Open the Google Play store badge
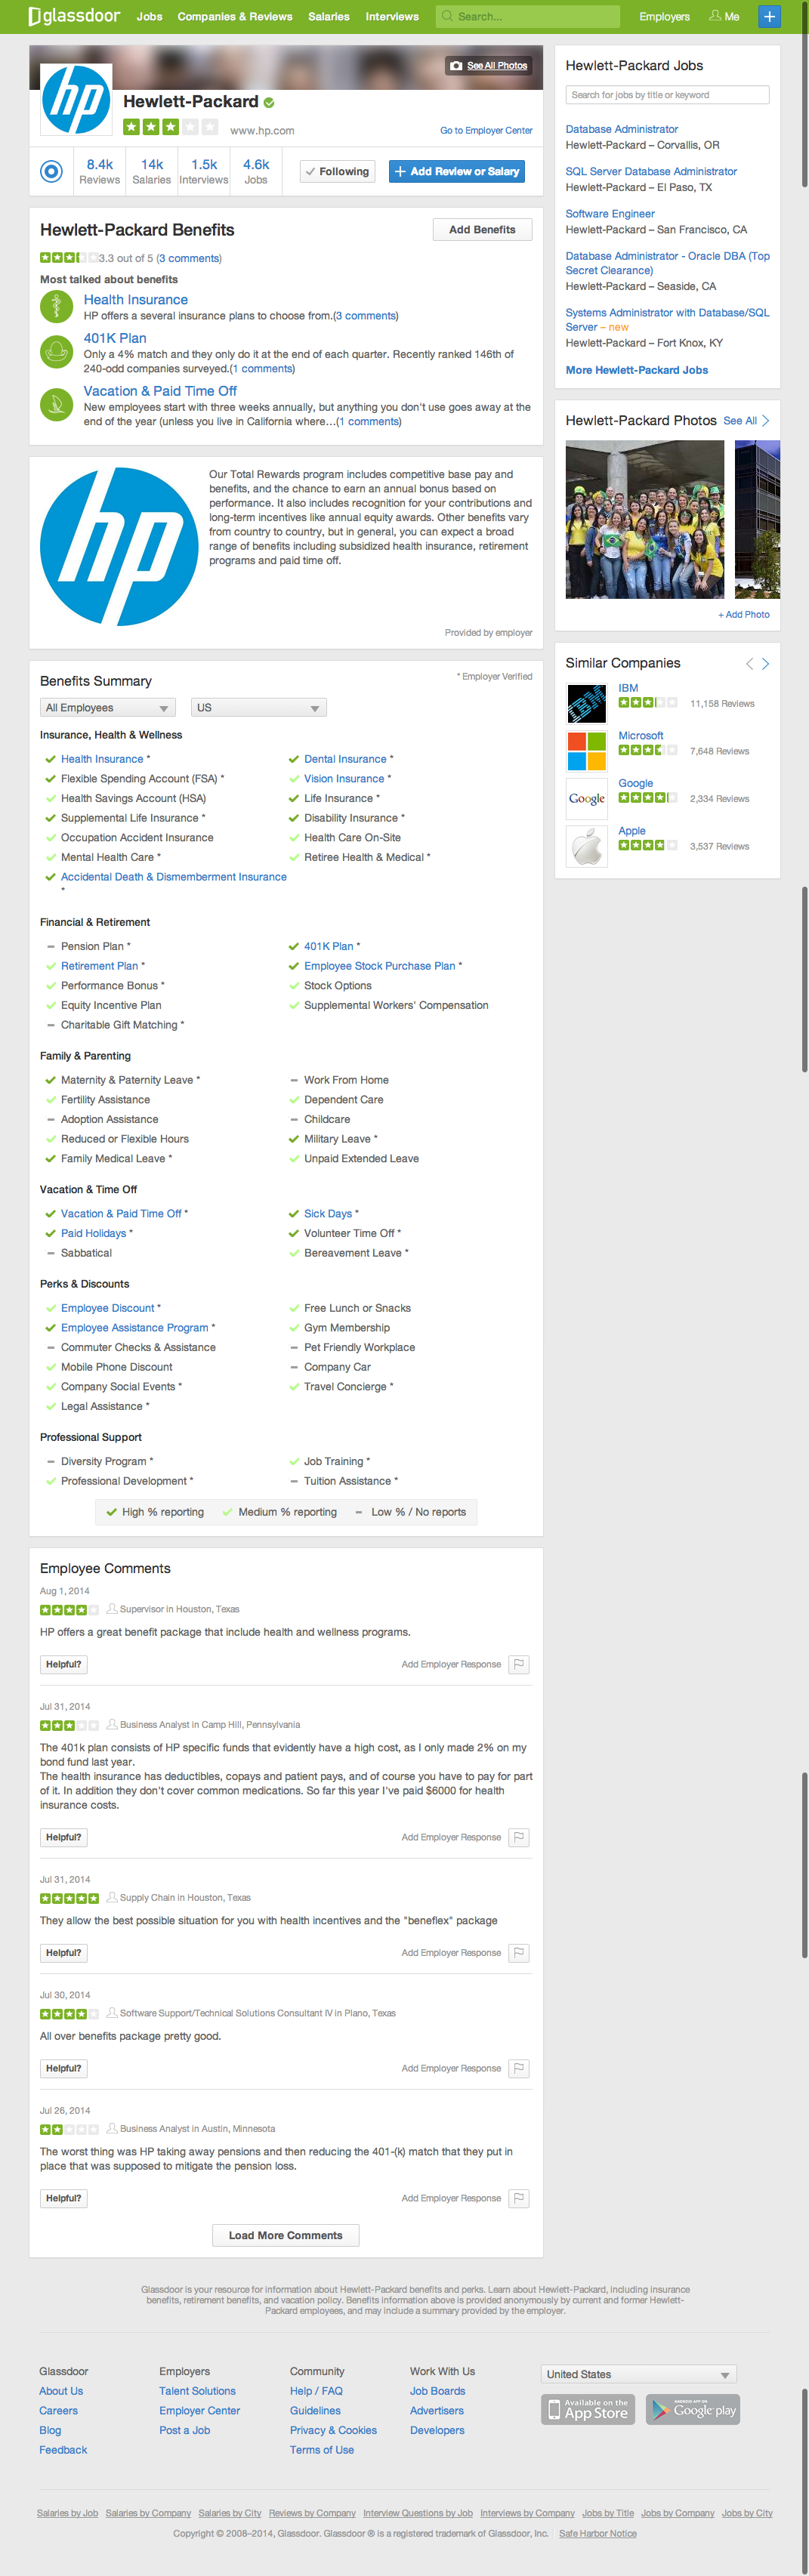Image resolution: width=809 pixels, height=2576 pixels. click(692, 2410)
